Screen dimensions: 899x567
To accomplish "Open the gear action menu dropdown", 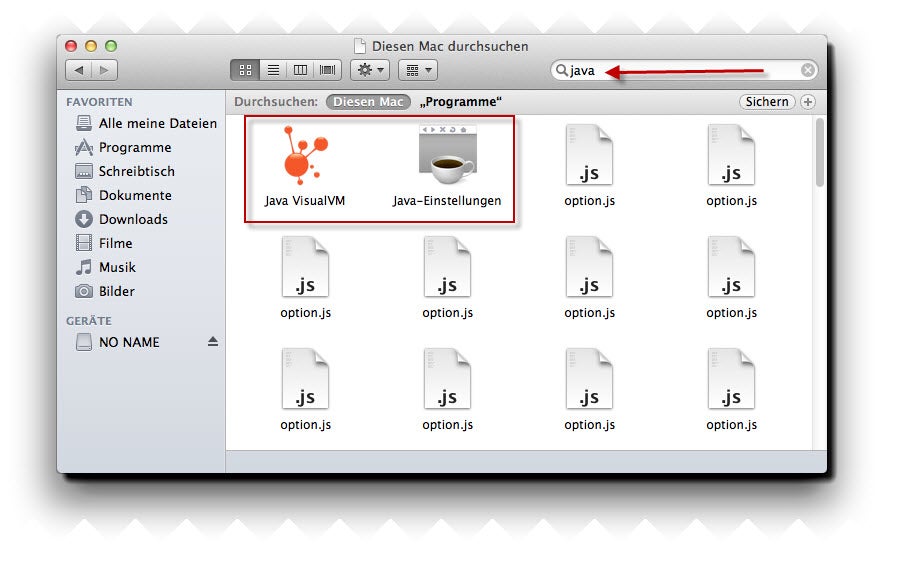I will coord(371,70).
